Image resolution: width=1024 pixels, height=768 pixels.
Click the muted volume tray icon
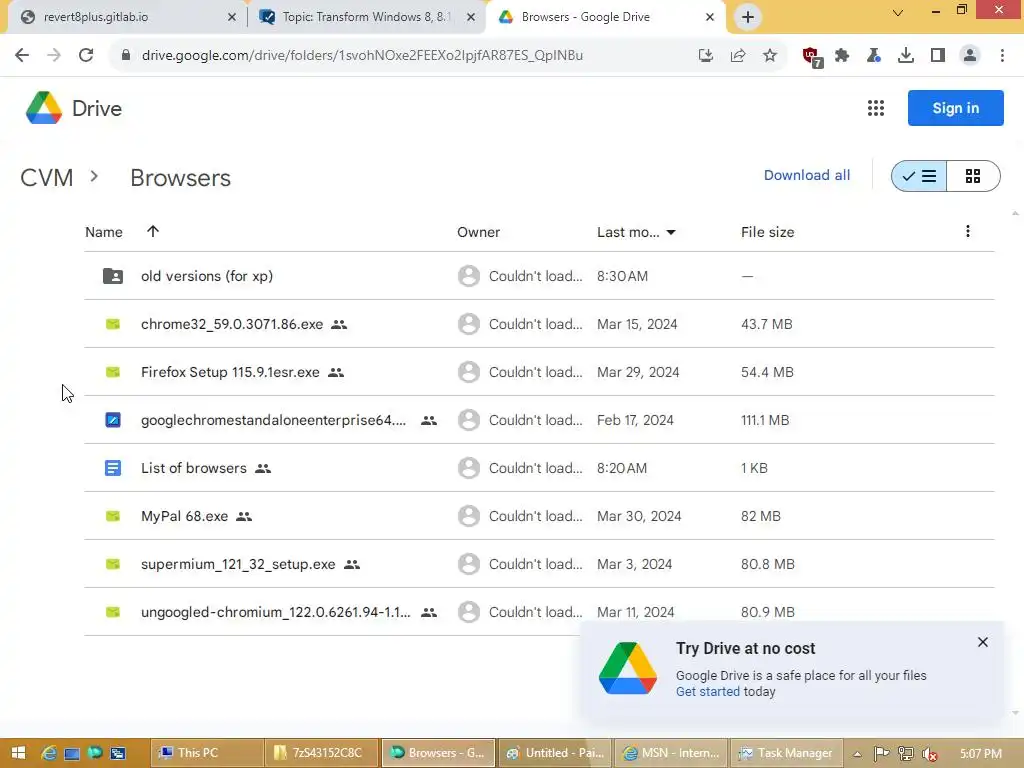(930, 754)
